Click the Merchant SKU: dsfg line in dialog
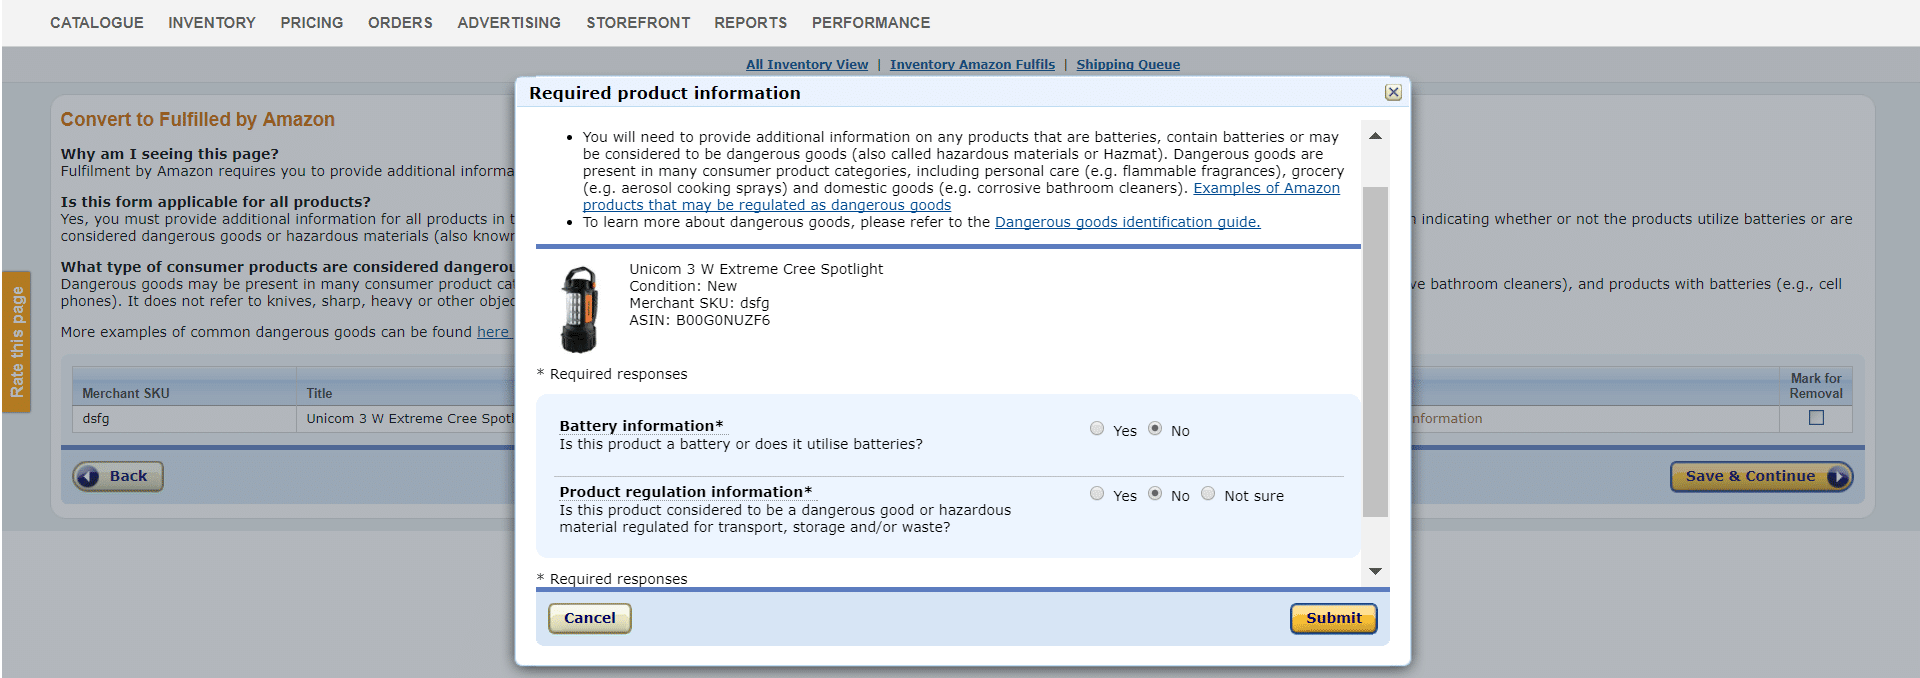 tap(699, 303)
